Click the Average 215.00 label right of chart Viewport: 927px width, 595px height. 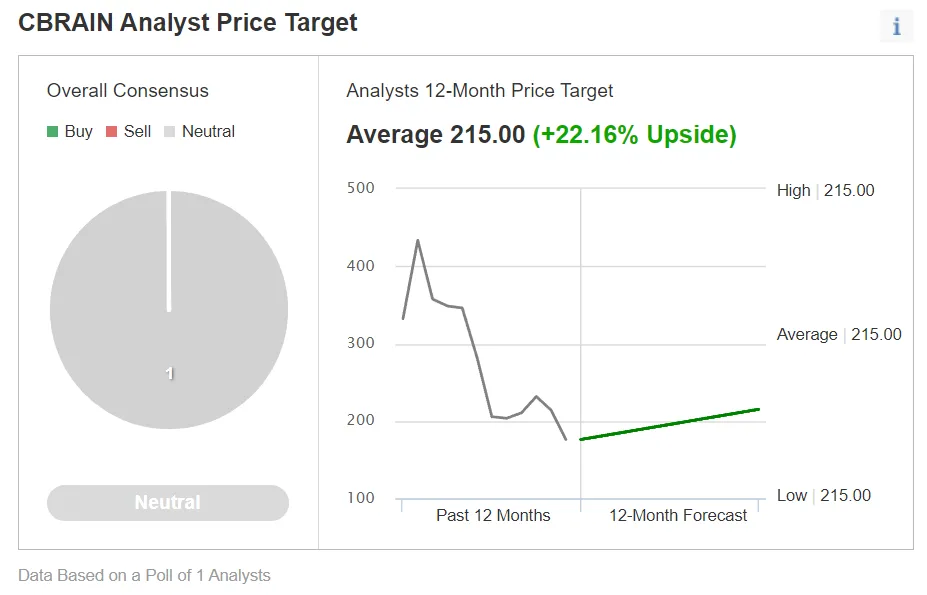point(839,334)
